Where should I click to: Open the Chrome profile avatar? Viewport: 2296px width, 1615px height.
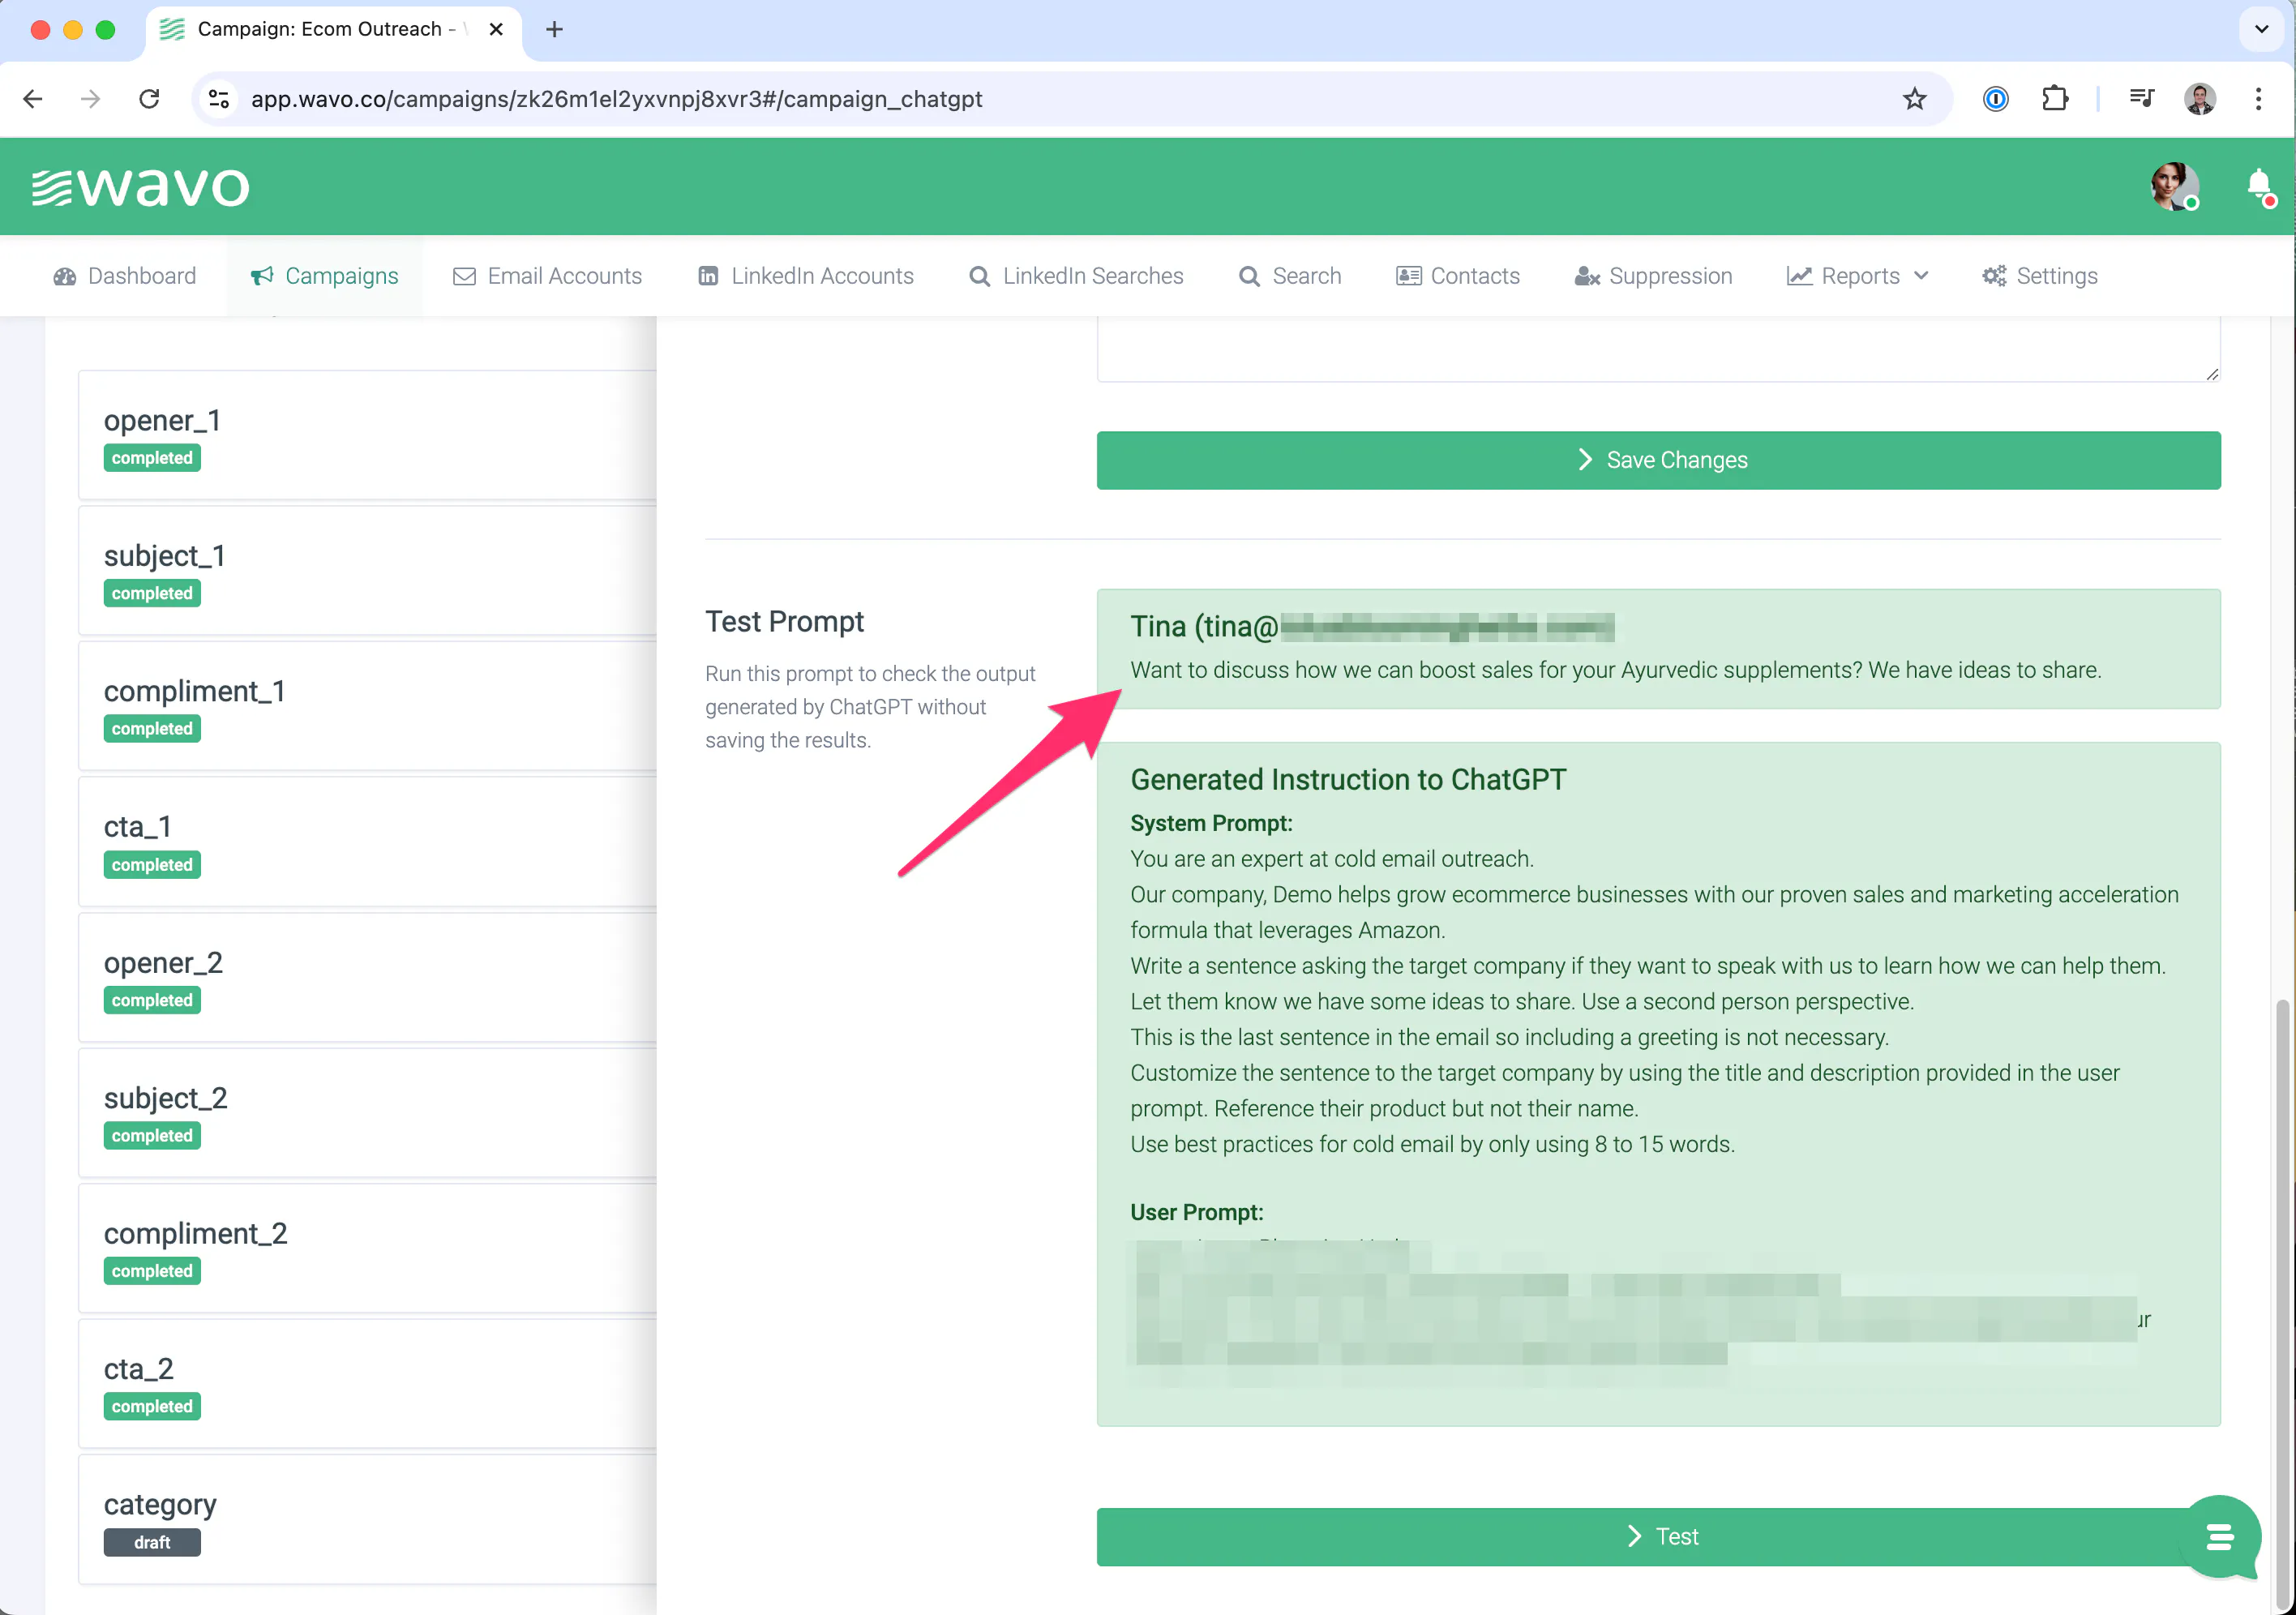[x=2200, y=99]
